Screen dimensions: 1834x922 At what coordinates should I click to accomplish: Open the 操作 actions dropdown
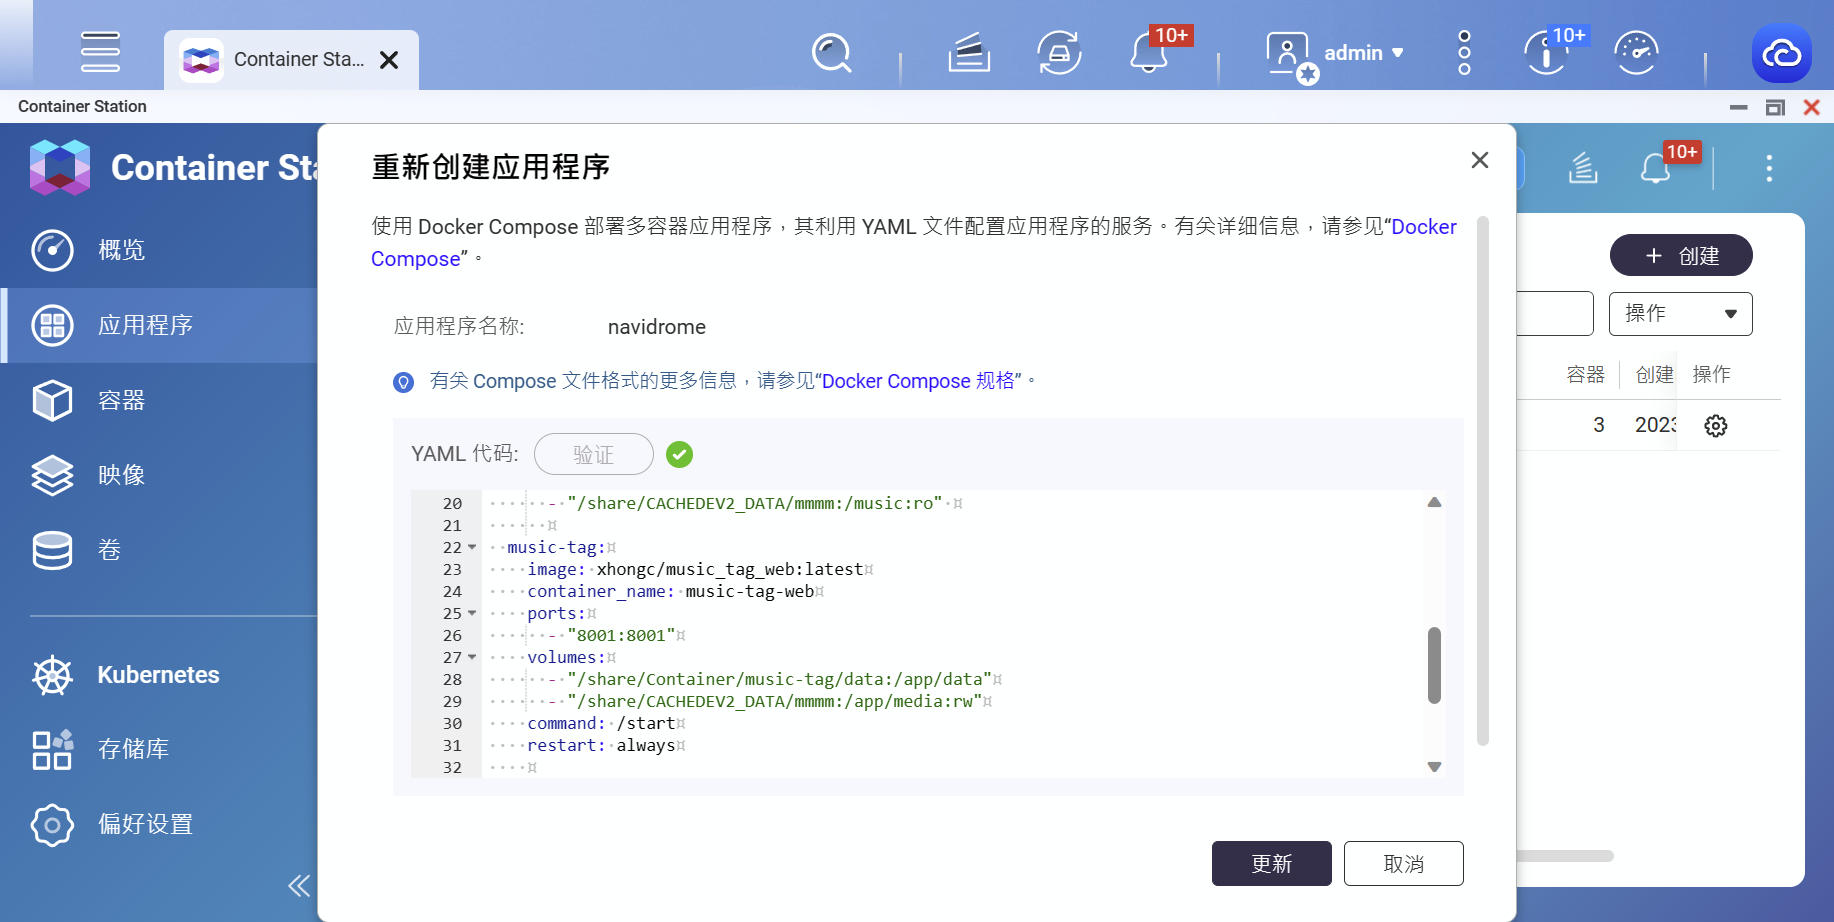1681,314
